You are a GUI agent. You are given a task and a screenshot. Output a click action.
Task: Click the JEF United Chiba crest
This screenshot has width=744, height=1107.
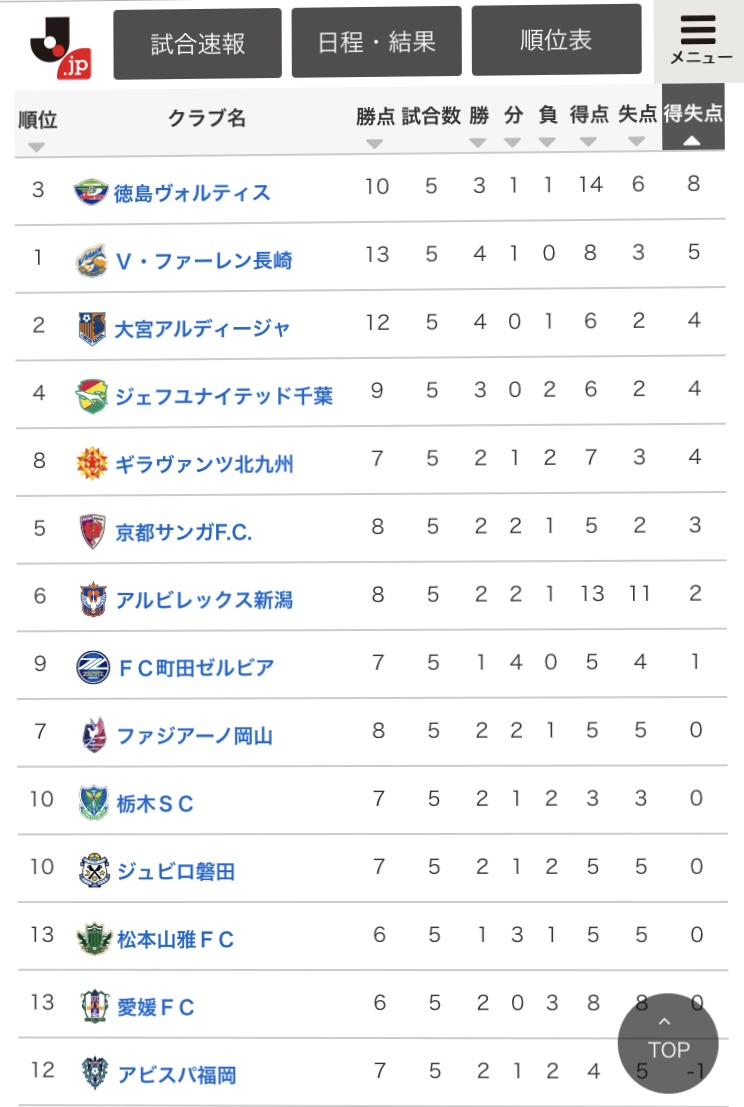tap(92, 396)
